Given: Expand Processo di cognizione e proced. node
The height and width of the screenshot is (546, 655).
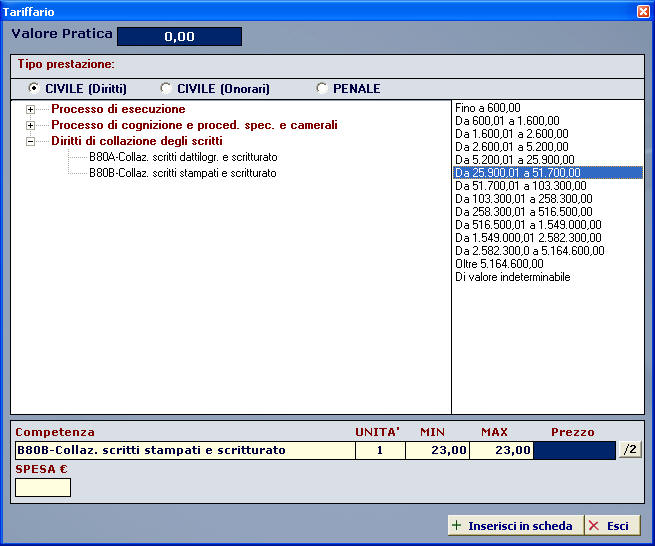Looking at the screenshot, I should pyautogui.click(x=30, y=125).
